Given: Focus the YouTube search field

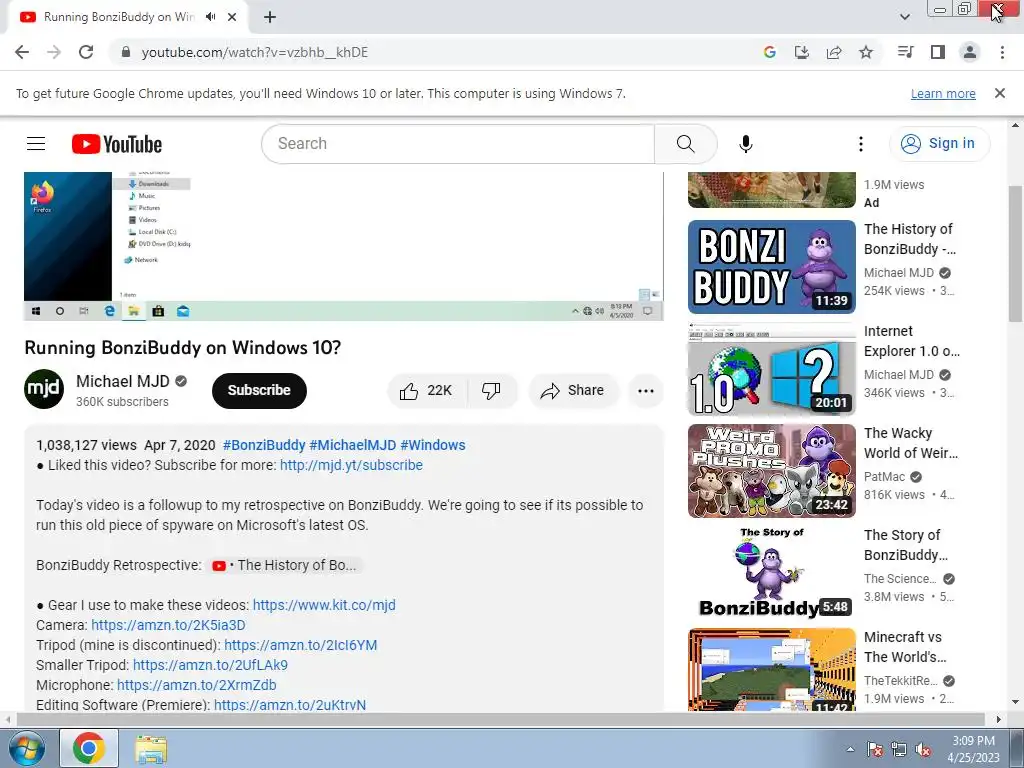Looking at the screenshot, I should click(458, 144).
